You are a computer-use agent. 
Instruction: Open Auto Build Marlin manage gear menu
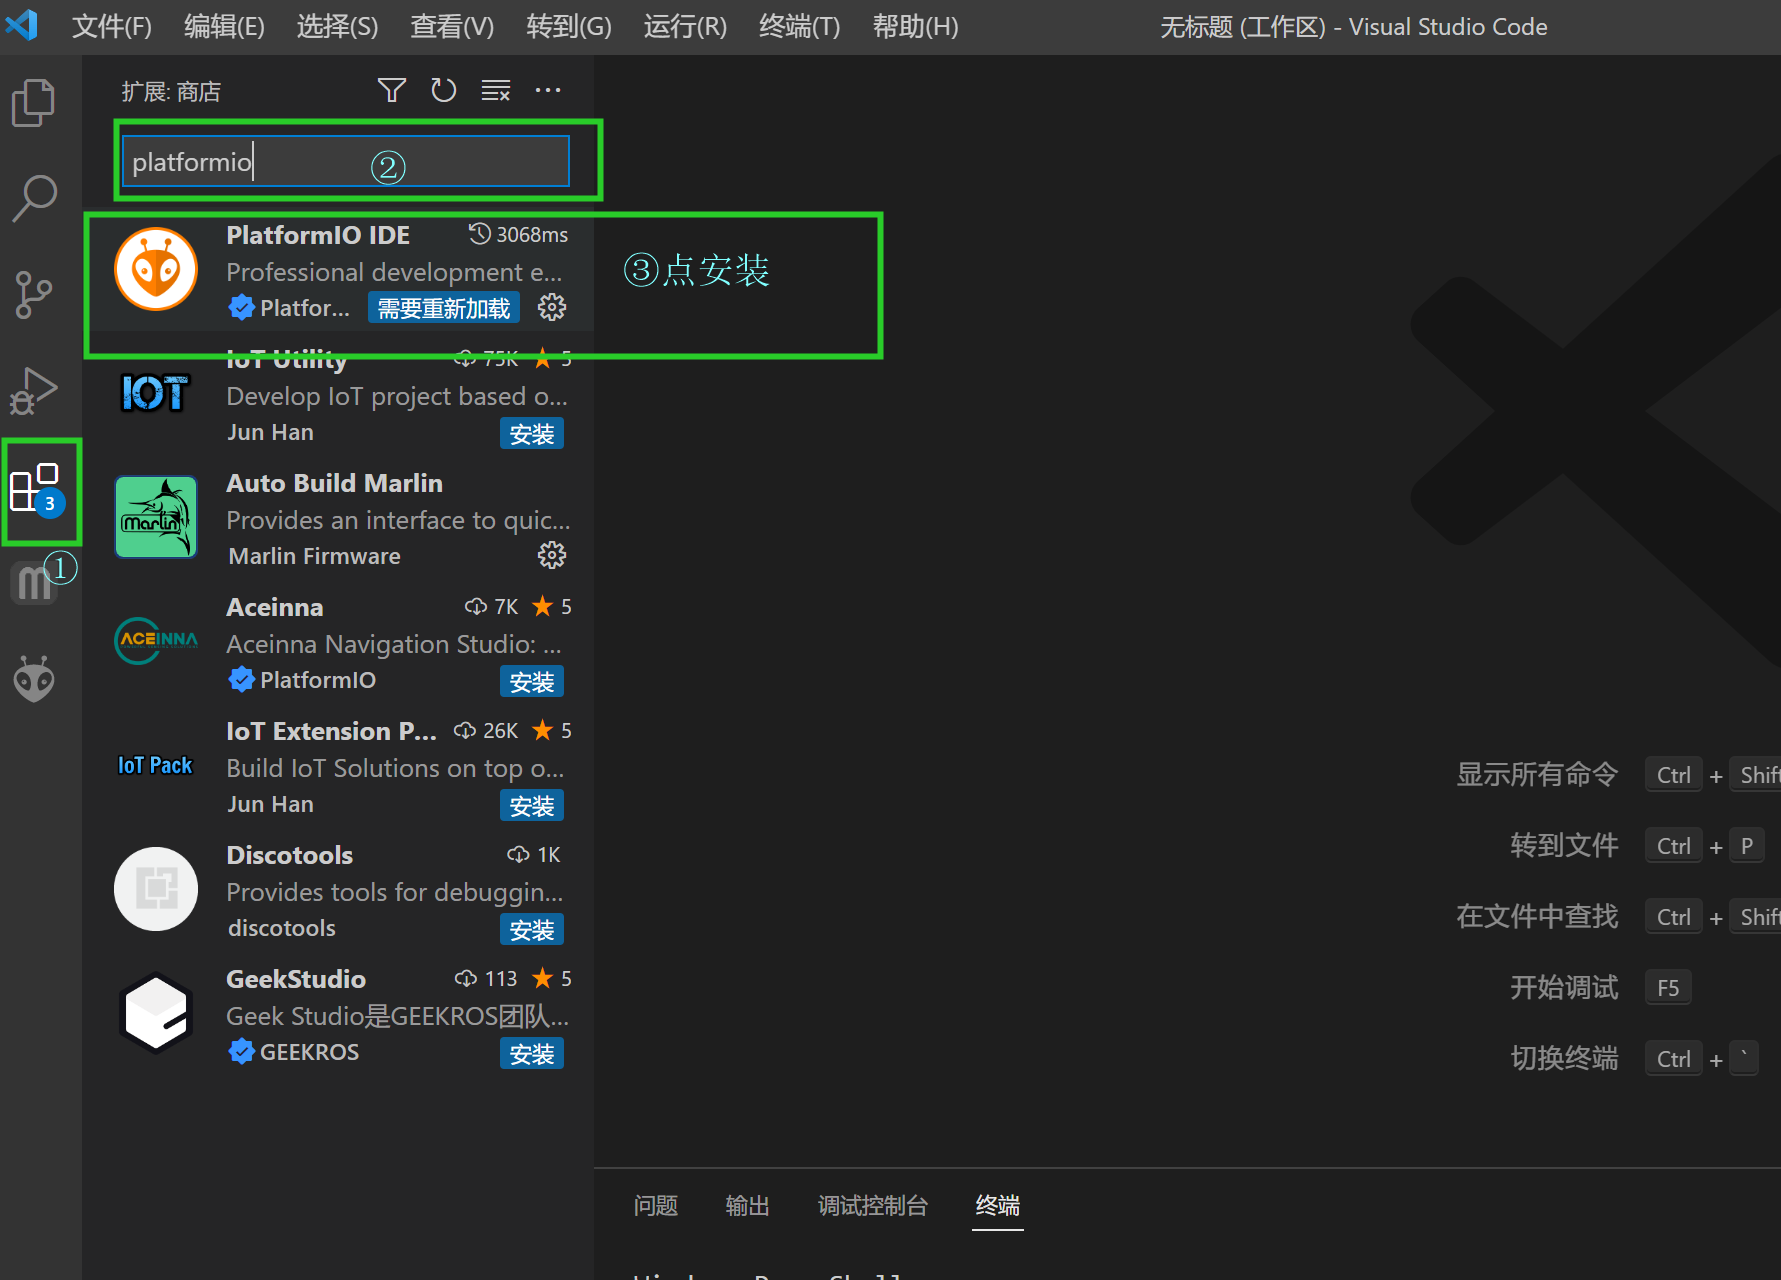(552, 555)
